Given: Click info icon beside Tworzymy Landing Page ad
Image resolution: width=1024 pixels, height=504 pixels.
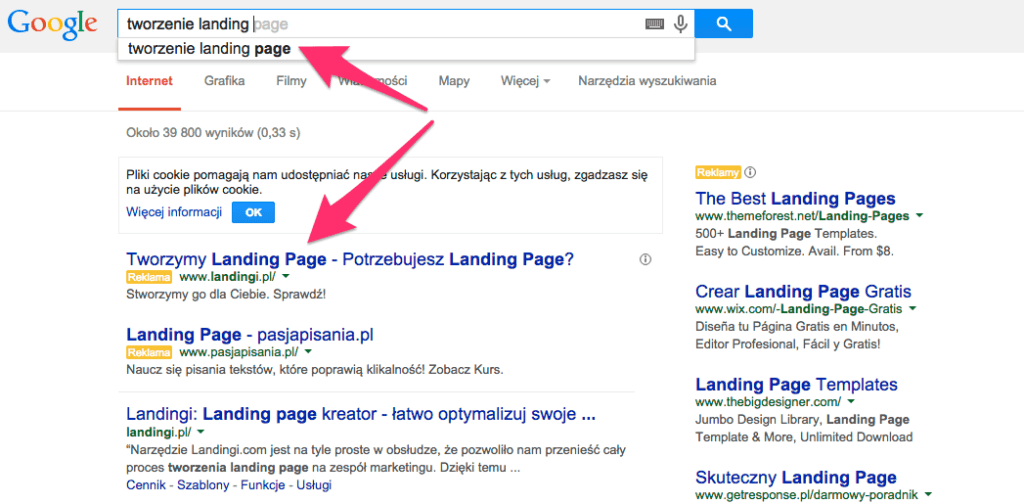Looking at the screenshot, I should coord(646,260).
